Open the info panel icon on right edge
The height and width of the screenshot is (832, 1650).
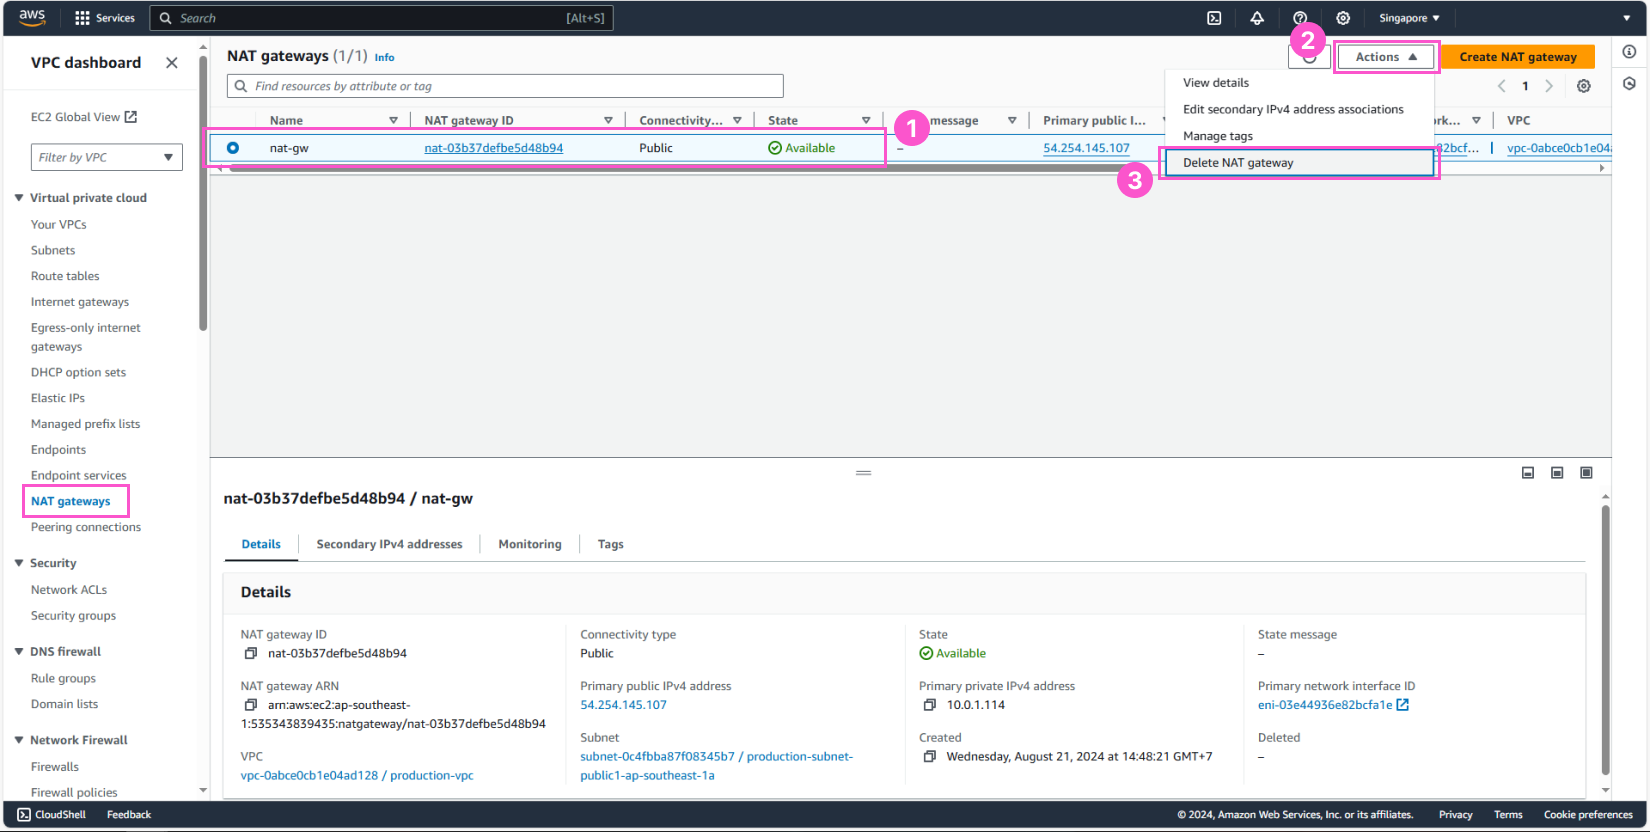point(1629,52)
